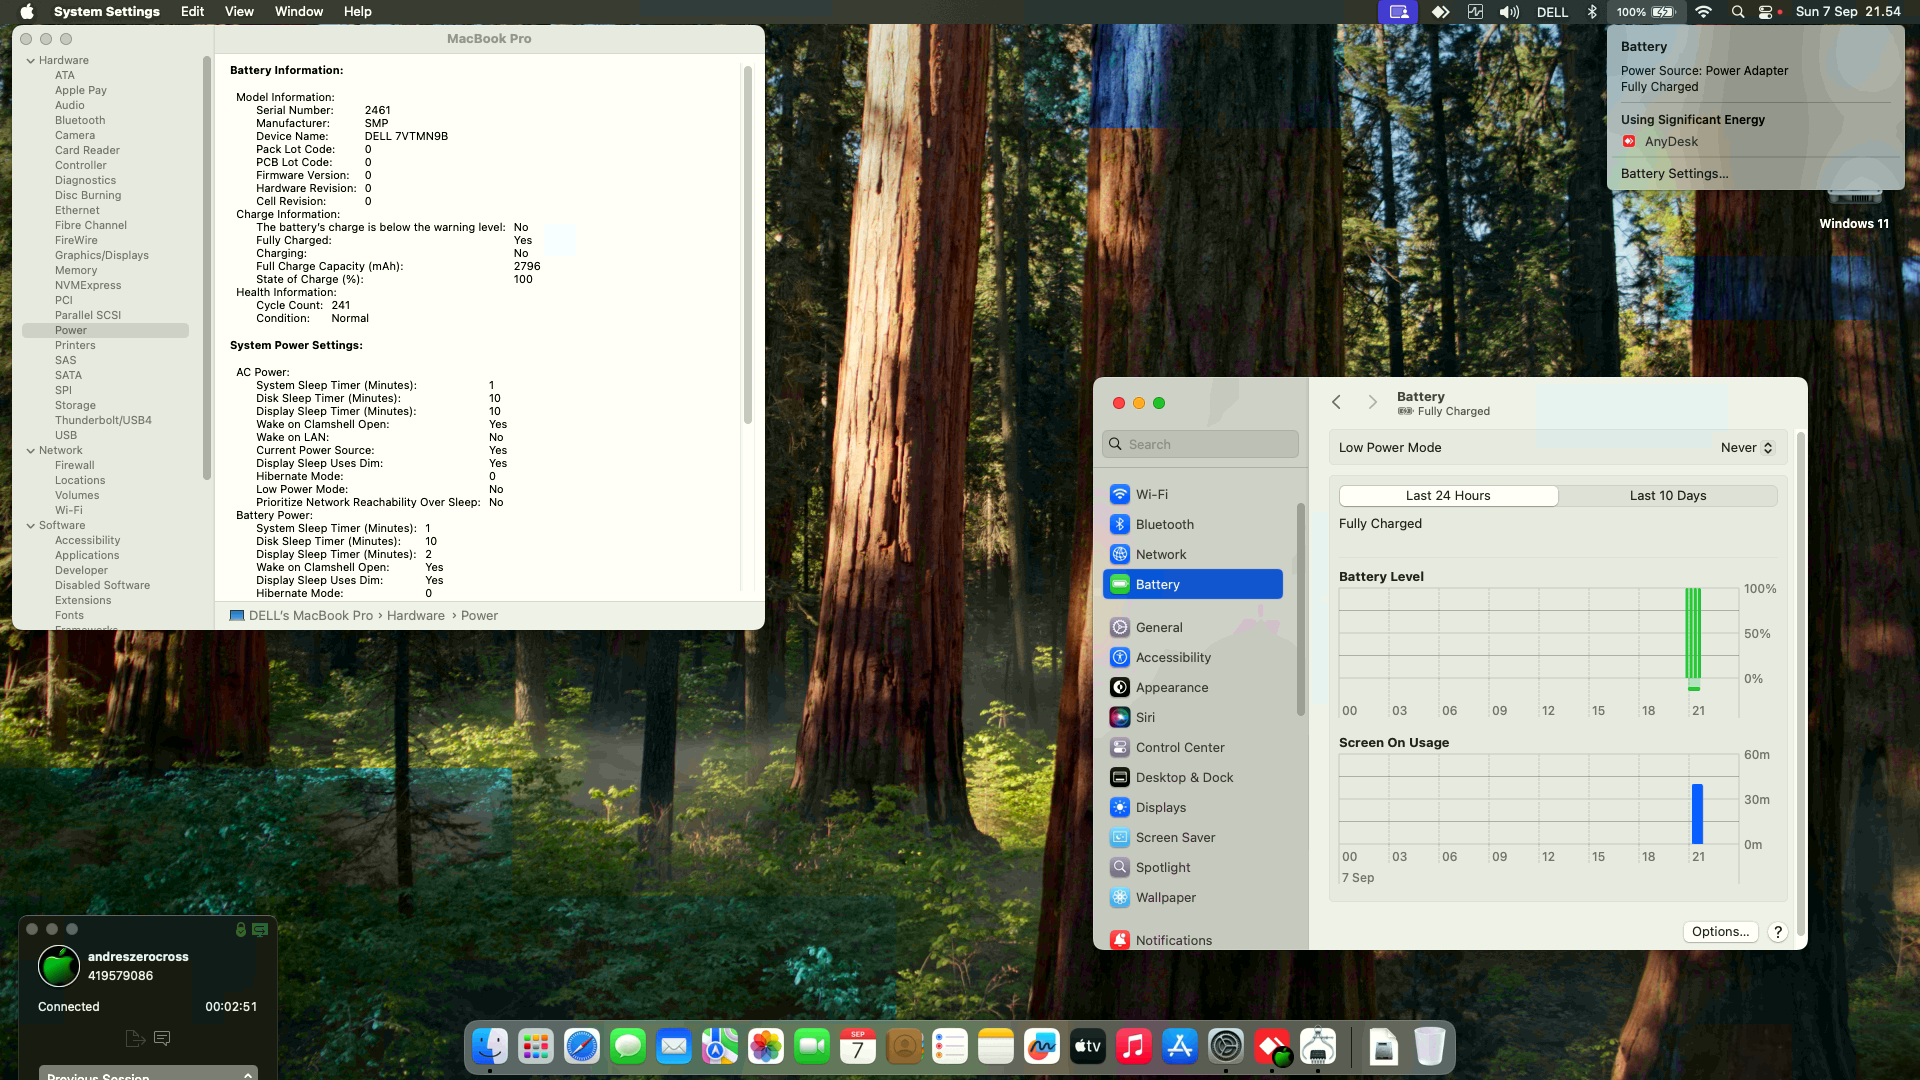Select the Last 24 Hours tab
This screenshot has height=1080, width=1920.
click(1448, 496)
